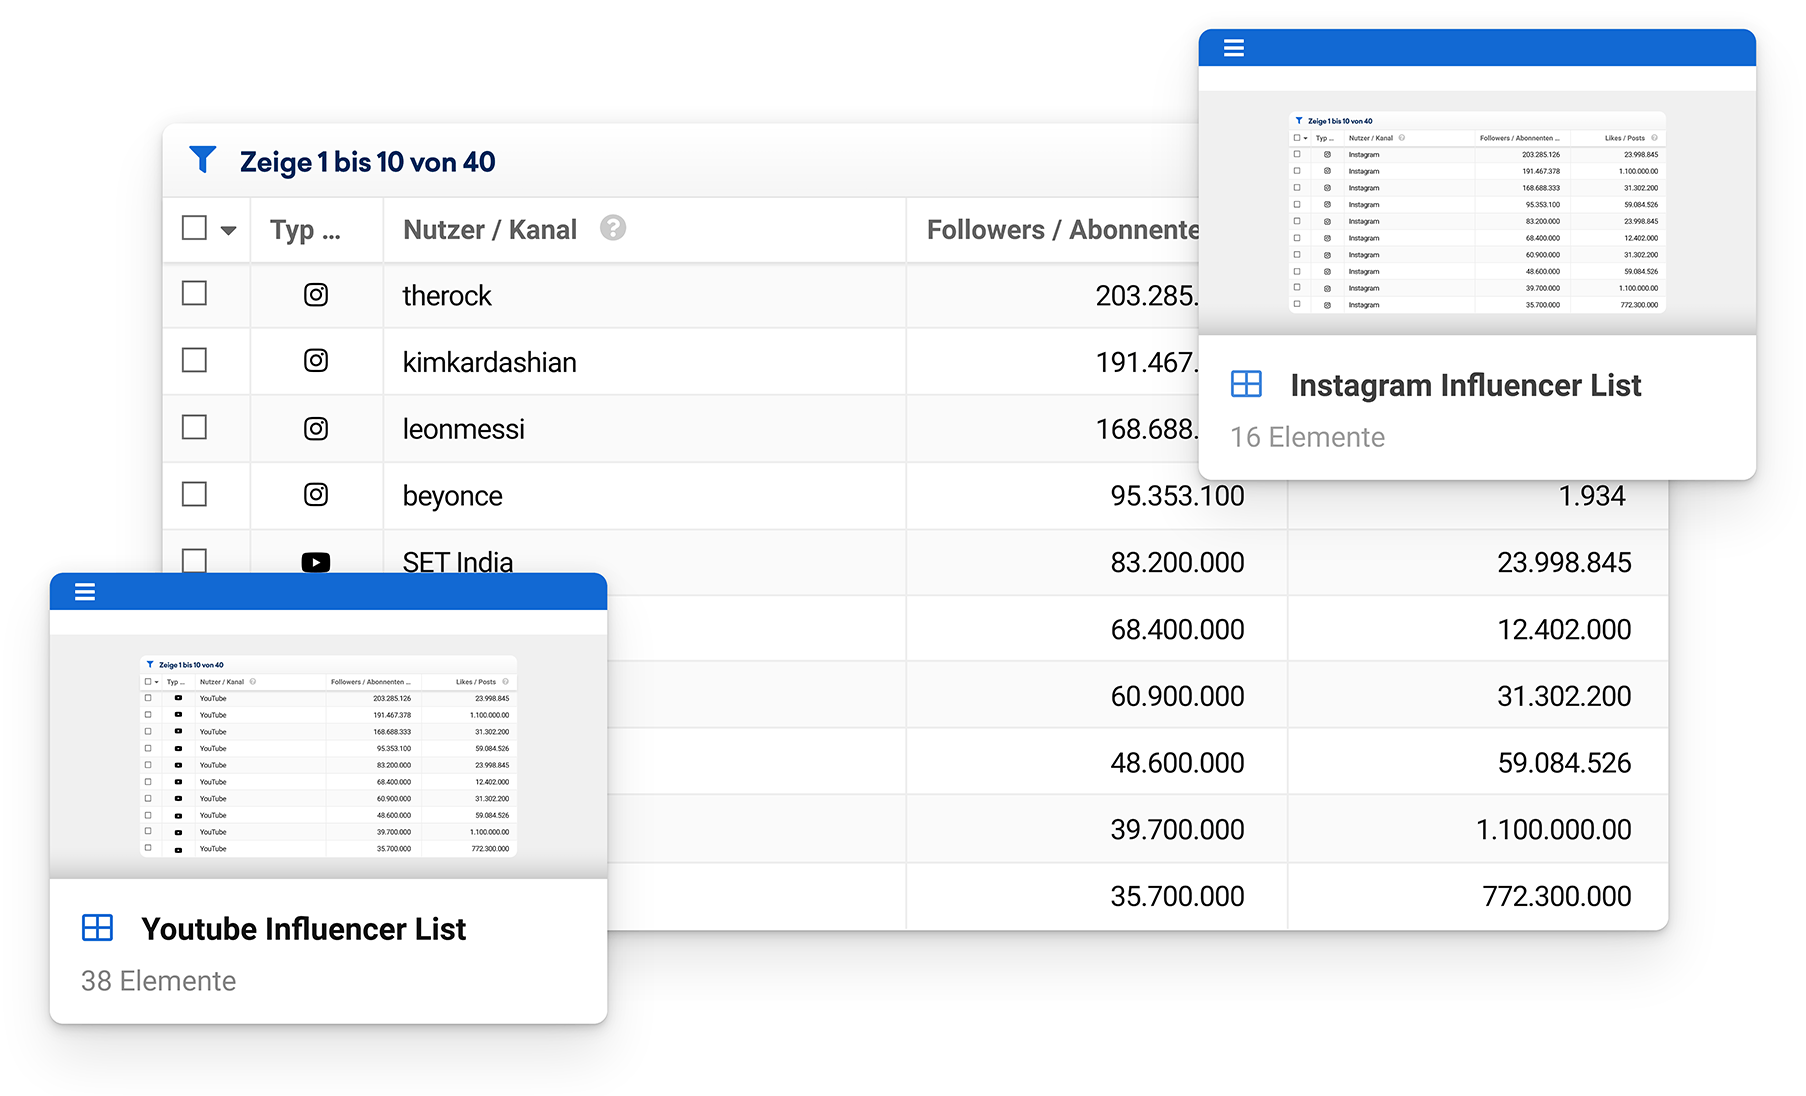Toggle the select-all checkbox in table header
Viewport: 1806px width, 1096px height.
tap(194, 228)
